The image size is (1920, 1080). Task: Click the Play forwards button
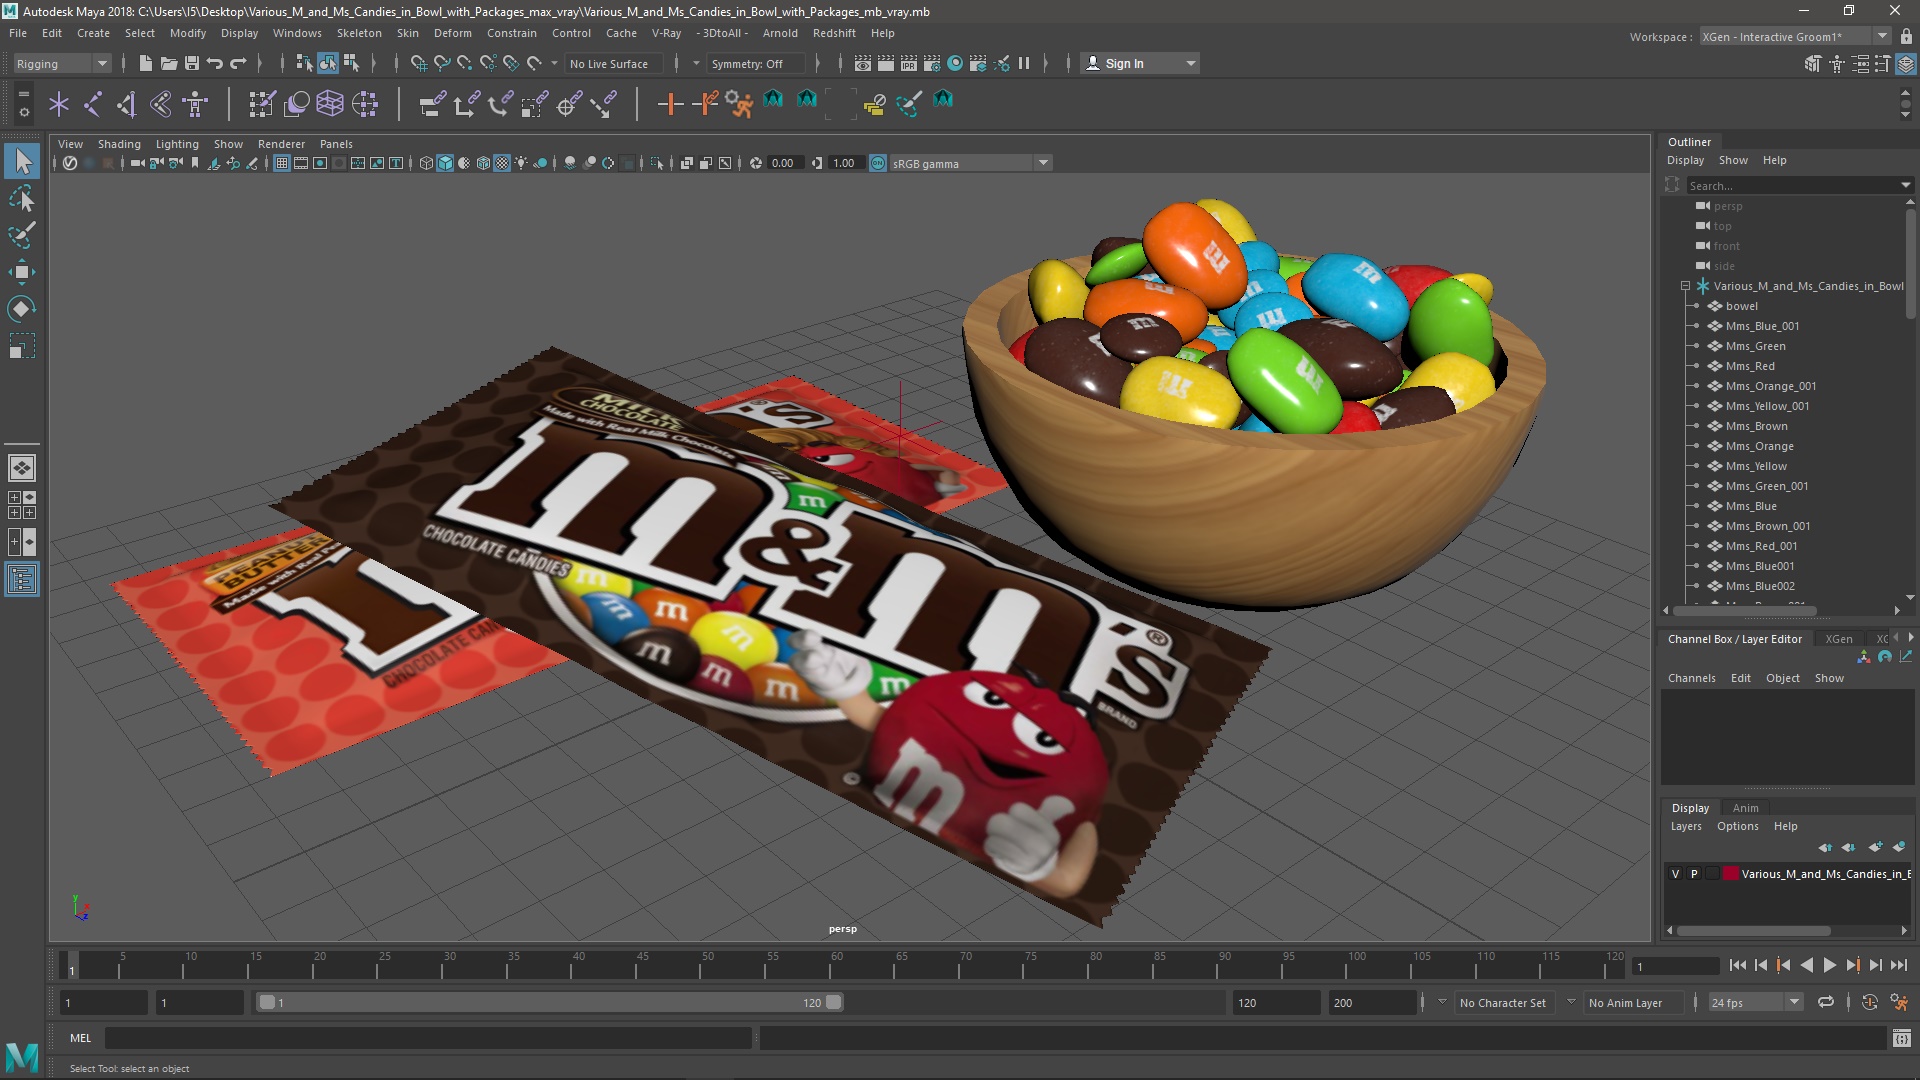tap(1829, 965)
